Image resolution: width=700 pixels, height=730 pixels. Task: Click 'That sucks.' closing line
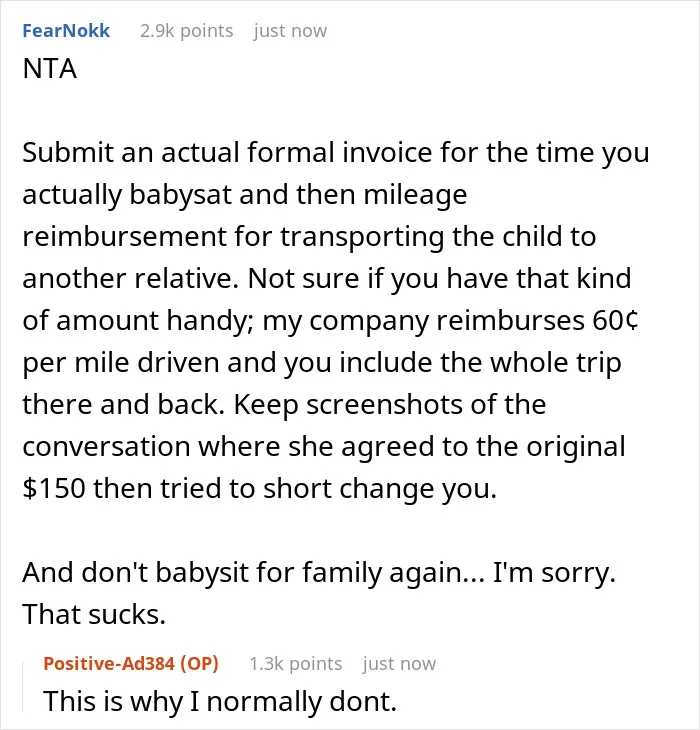click(x=94, y=614)
